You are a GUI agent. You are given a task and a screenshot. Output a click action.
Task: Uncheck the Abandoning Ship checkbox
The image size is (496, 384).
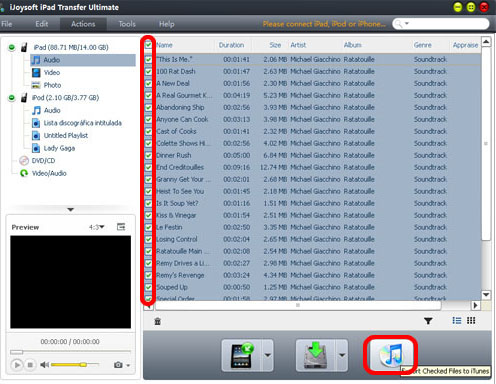[x=149, y=108]
